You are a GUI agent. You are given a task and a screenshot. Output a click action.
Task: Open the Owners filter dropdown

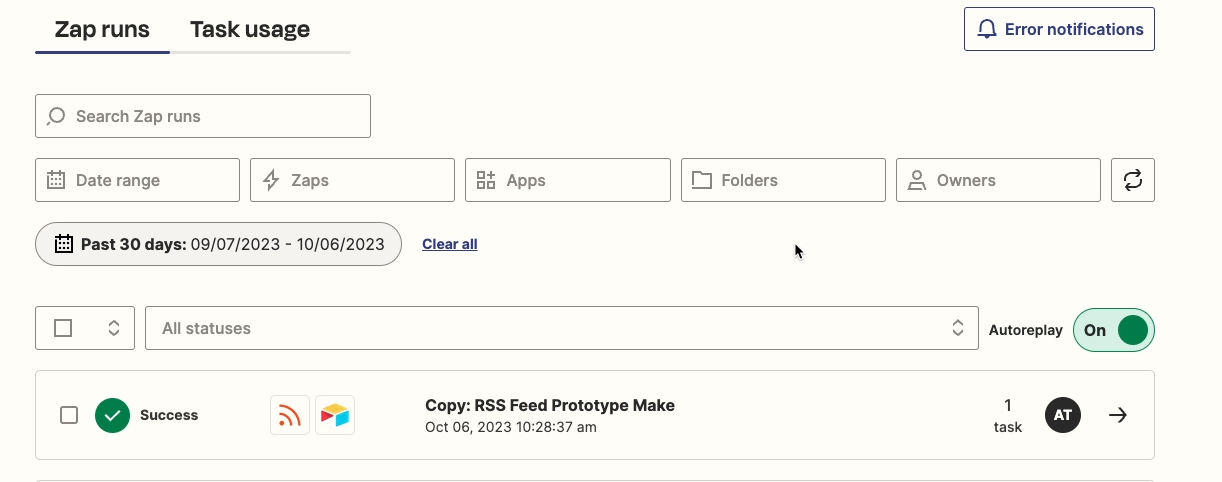(998, 180)
